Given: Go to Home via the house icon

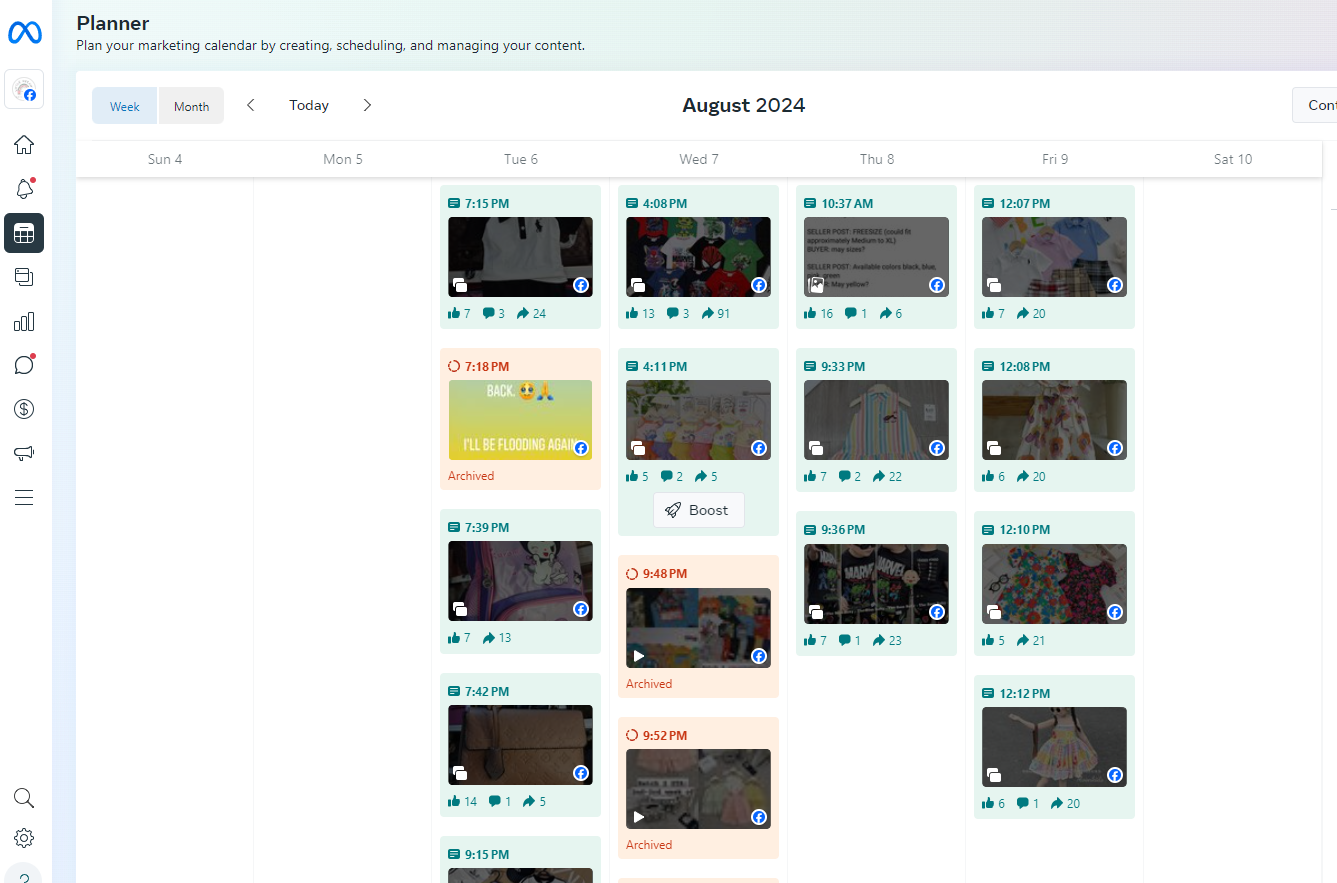Looking at the screenshot, I should point(24,145).
